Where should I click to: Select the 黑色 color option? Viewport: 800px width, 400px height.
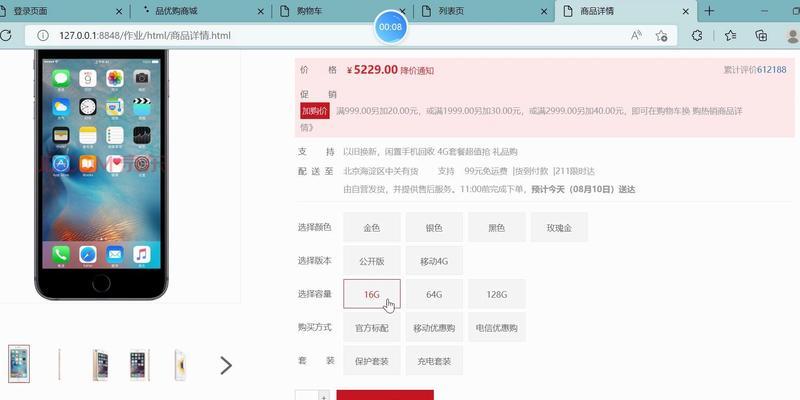[x=496, y=228]
